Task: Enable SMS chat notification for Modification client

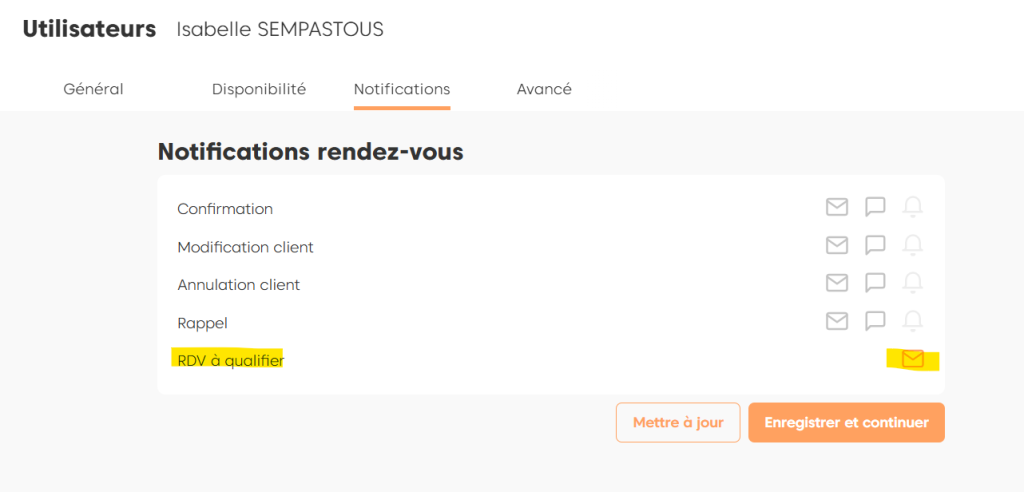Action: point(875,245)
